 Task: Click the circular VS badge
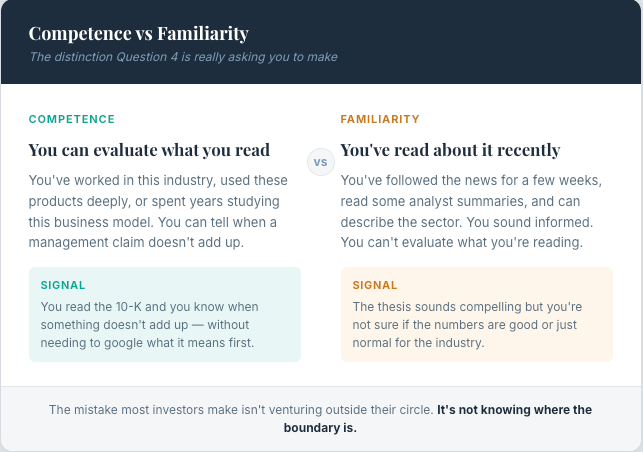(x=321, y=162)
